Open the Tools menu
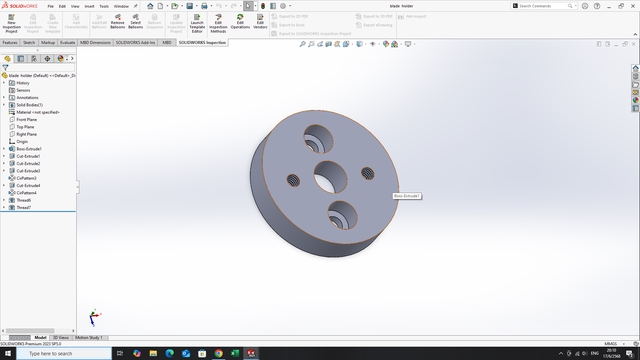Image resolution: width=640 pixels, height=360 pixels. pyautogui.click(x=104, y=7)
